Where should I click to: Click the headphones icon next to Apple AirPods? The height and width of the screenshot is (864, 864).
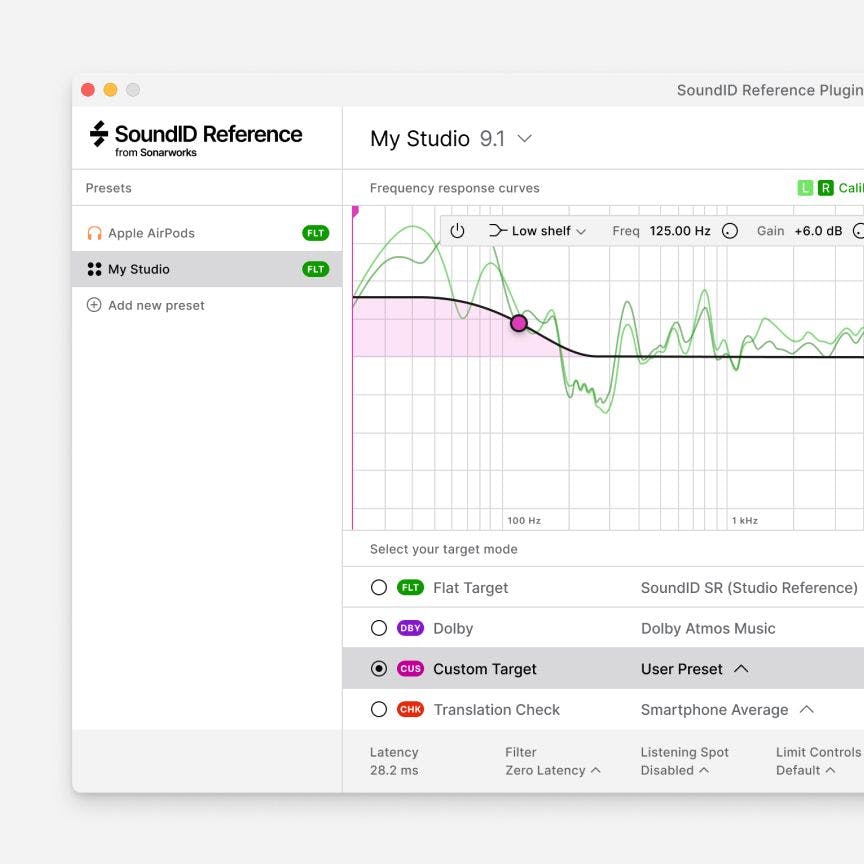(93, 232)
